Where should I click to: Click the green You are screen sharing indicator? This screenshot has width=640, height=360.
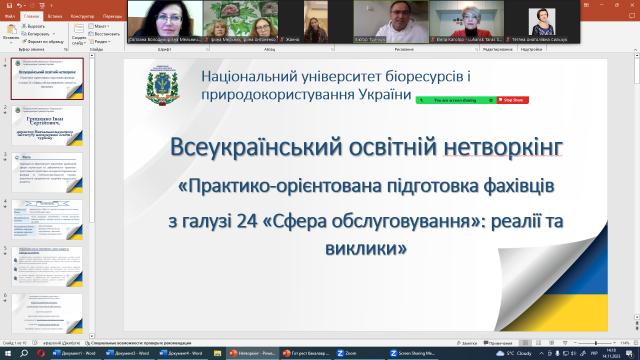coord(456,100)
